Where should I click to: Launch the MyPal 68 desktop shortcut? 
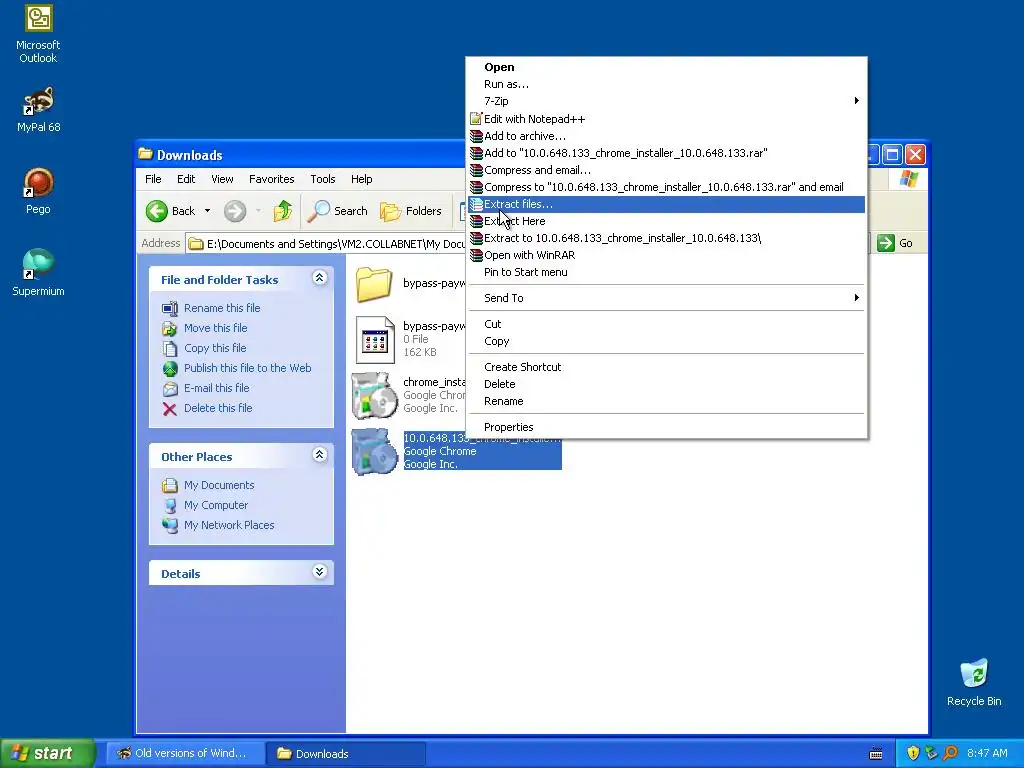click(38, 109)
